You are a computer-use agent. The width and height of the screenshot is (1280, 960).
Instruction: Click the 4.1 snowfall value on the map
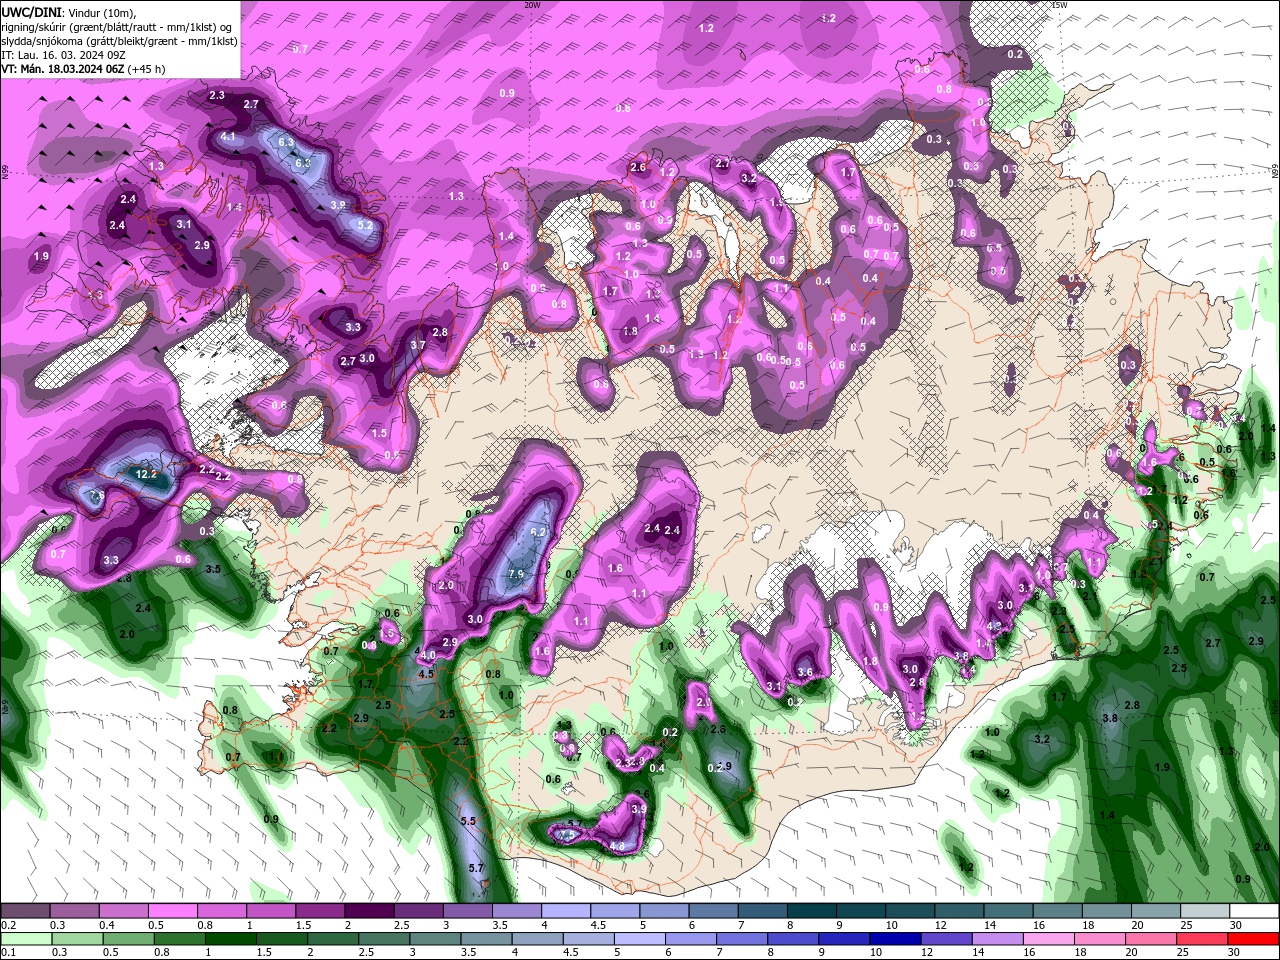coord(228,137)
